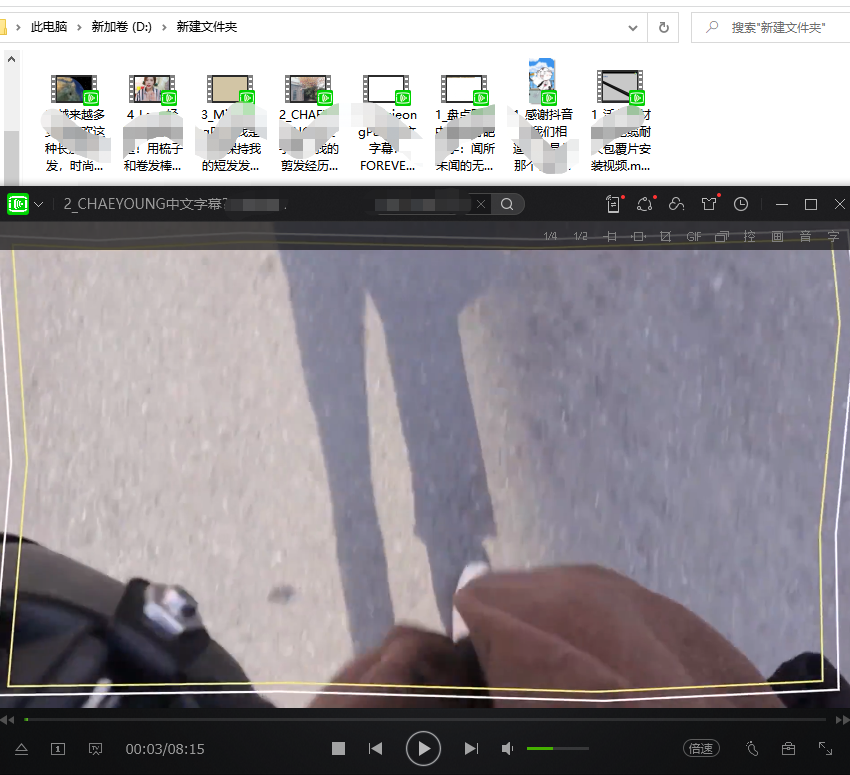Viewport: 850px width, 775px height.
Task: Click the fast-forward arrows at progress bar end
Action: [x=842, y=720]
